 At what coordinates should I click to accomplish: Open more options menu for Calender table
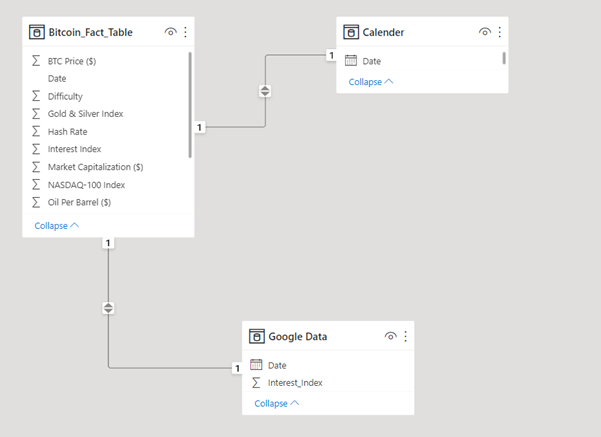(x=499, y=32)
